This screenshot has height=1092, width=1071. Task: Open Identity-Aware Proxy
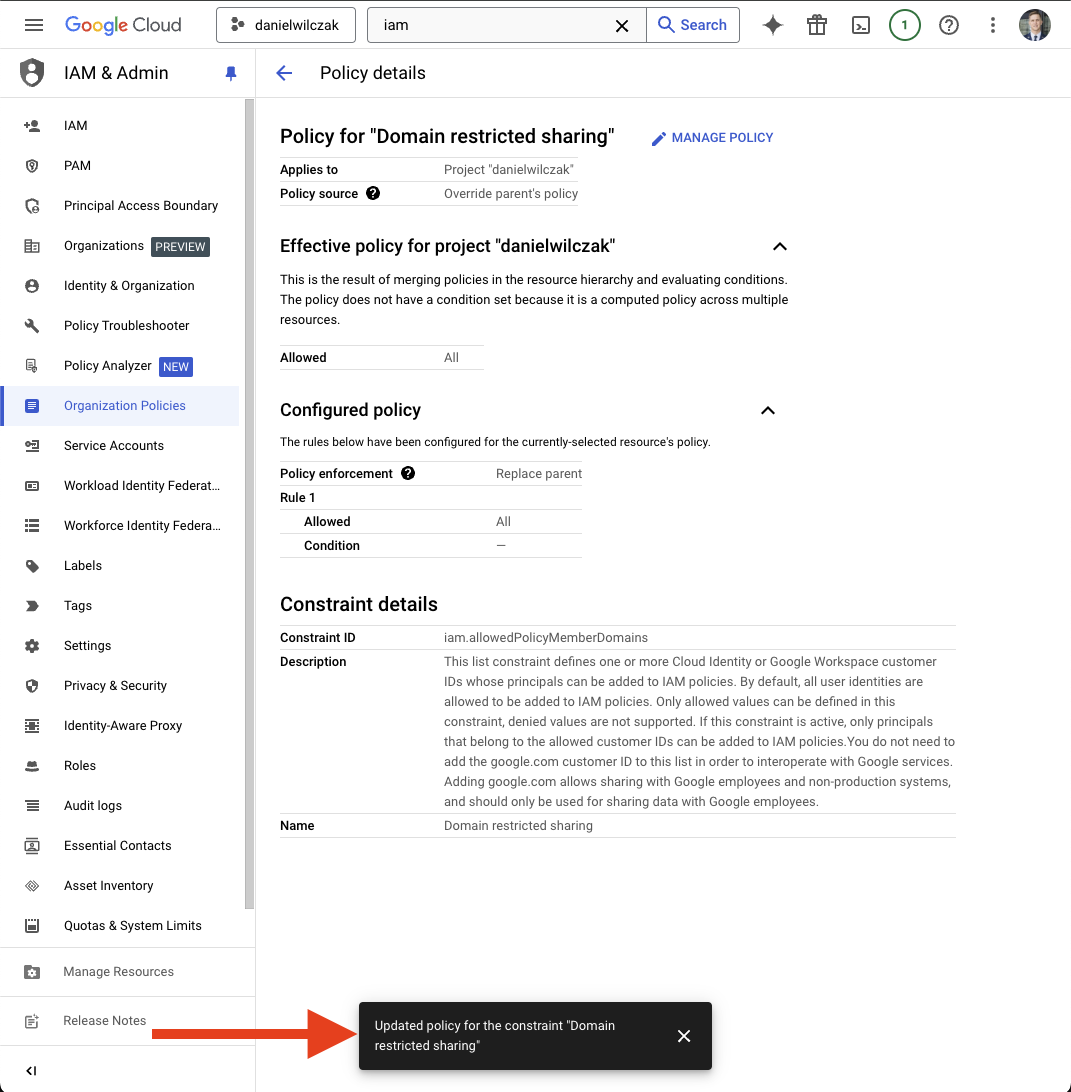tap(120, 726)
